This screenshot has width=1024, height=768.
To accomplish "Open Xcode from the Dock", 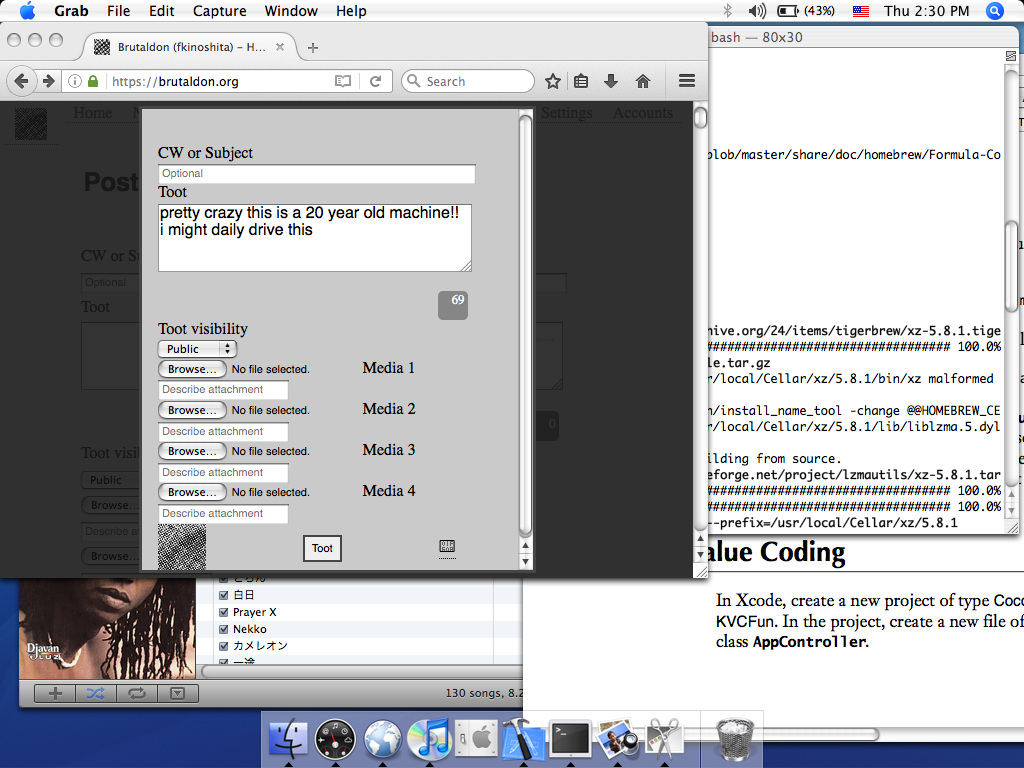I will pyautogui.click(x=523, y=740).
